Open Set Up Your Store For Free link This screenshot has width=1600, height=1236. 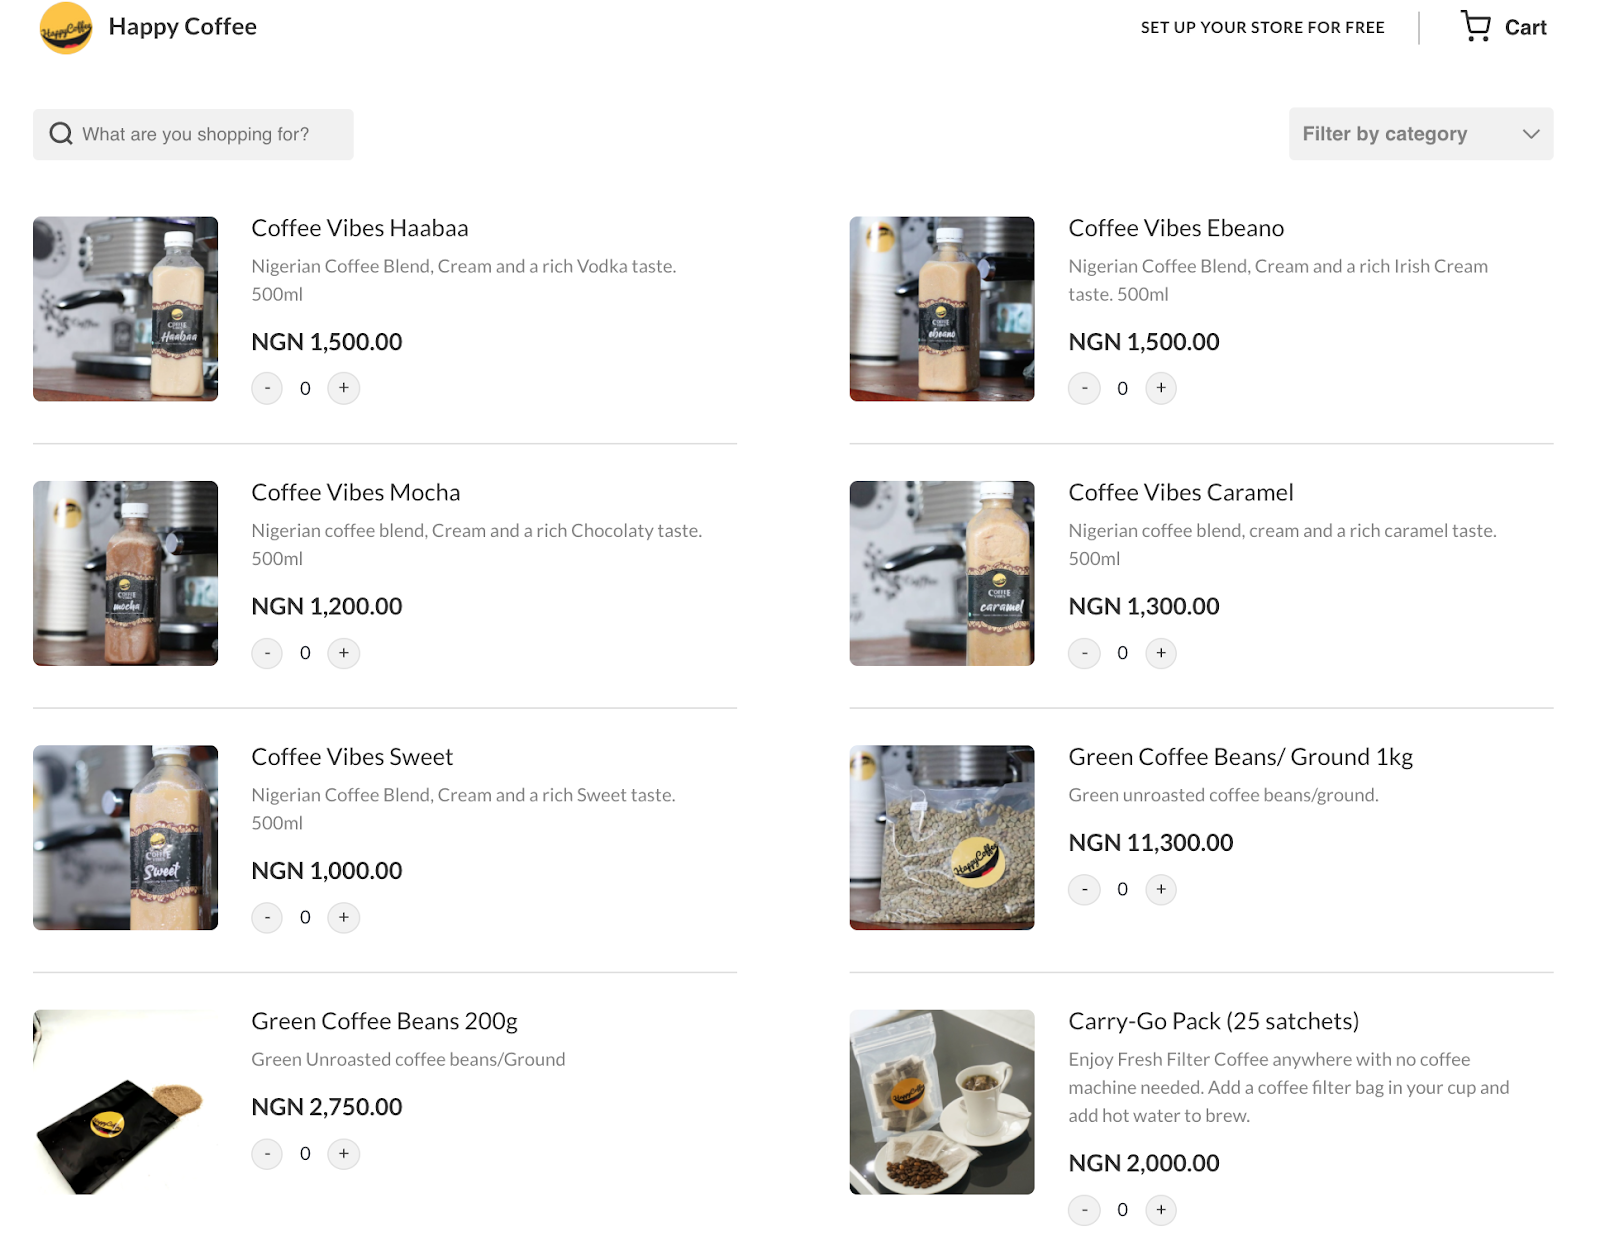coord(1262,27)
